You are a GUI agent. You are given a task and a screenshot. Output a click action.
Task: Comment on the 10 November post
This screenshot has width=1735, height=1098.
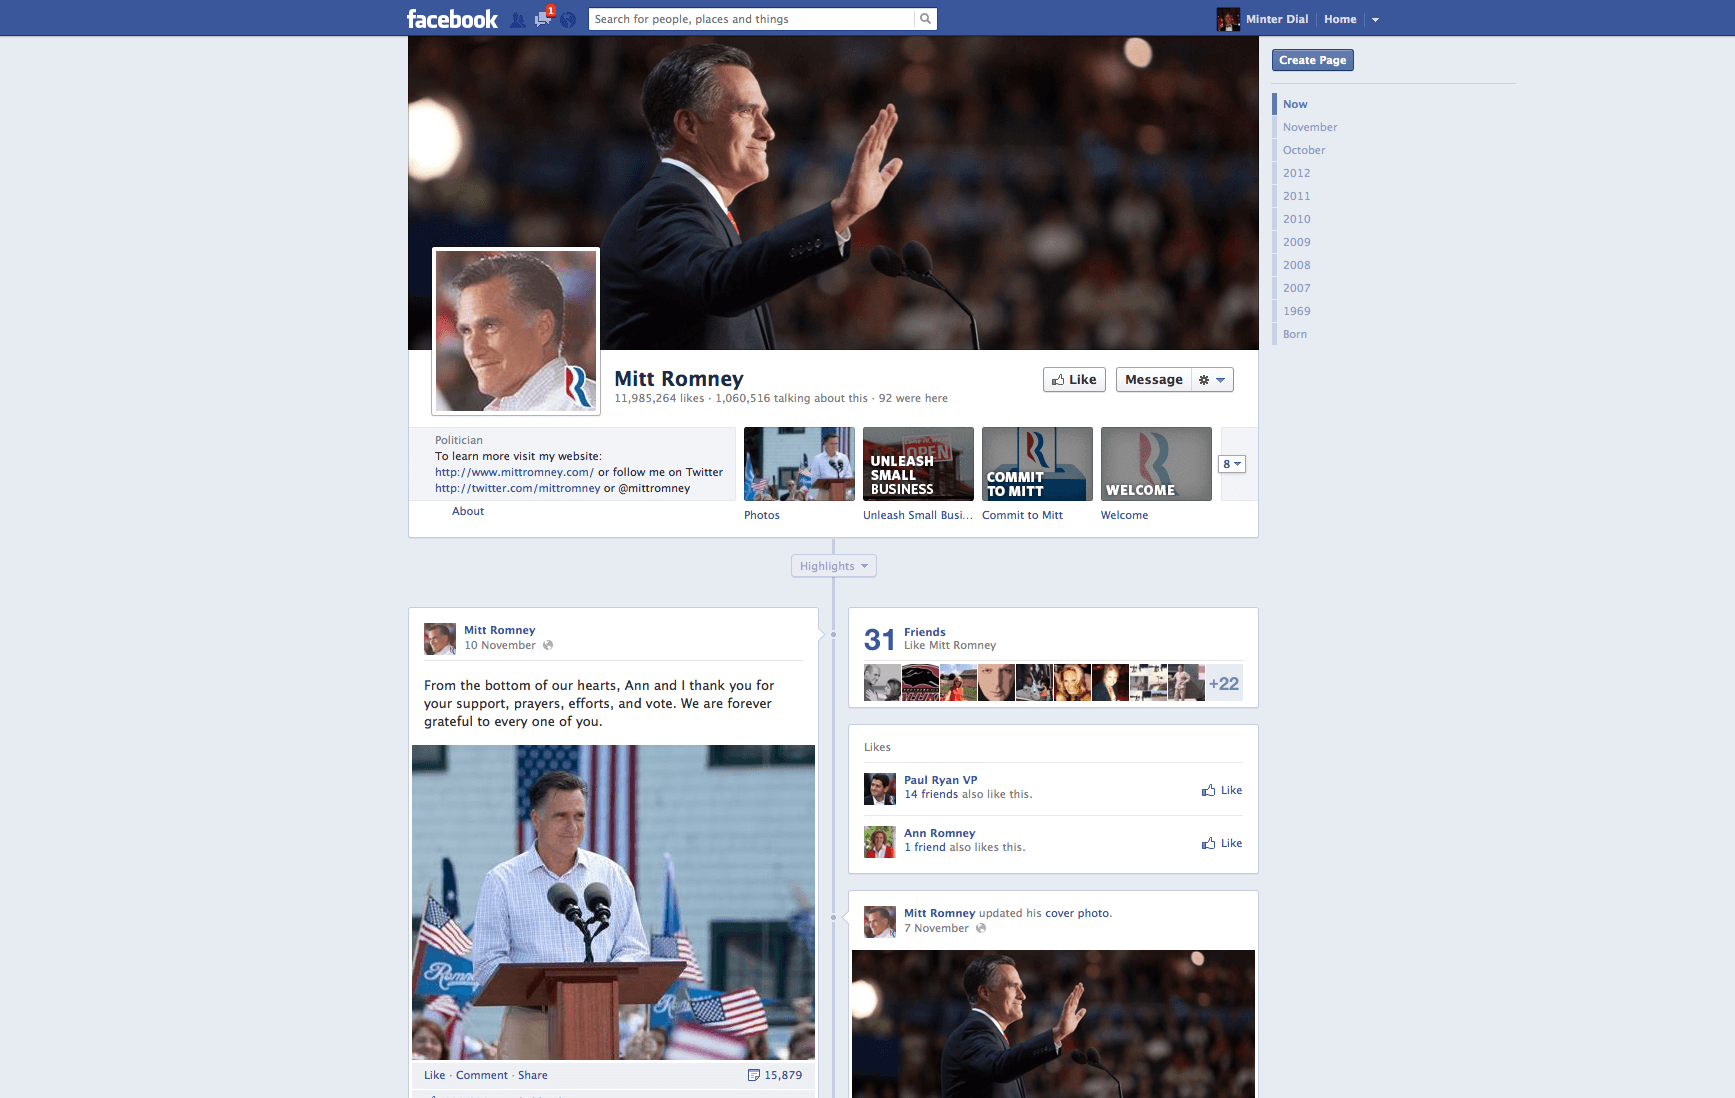[482, 1075]
